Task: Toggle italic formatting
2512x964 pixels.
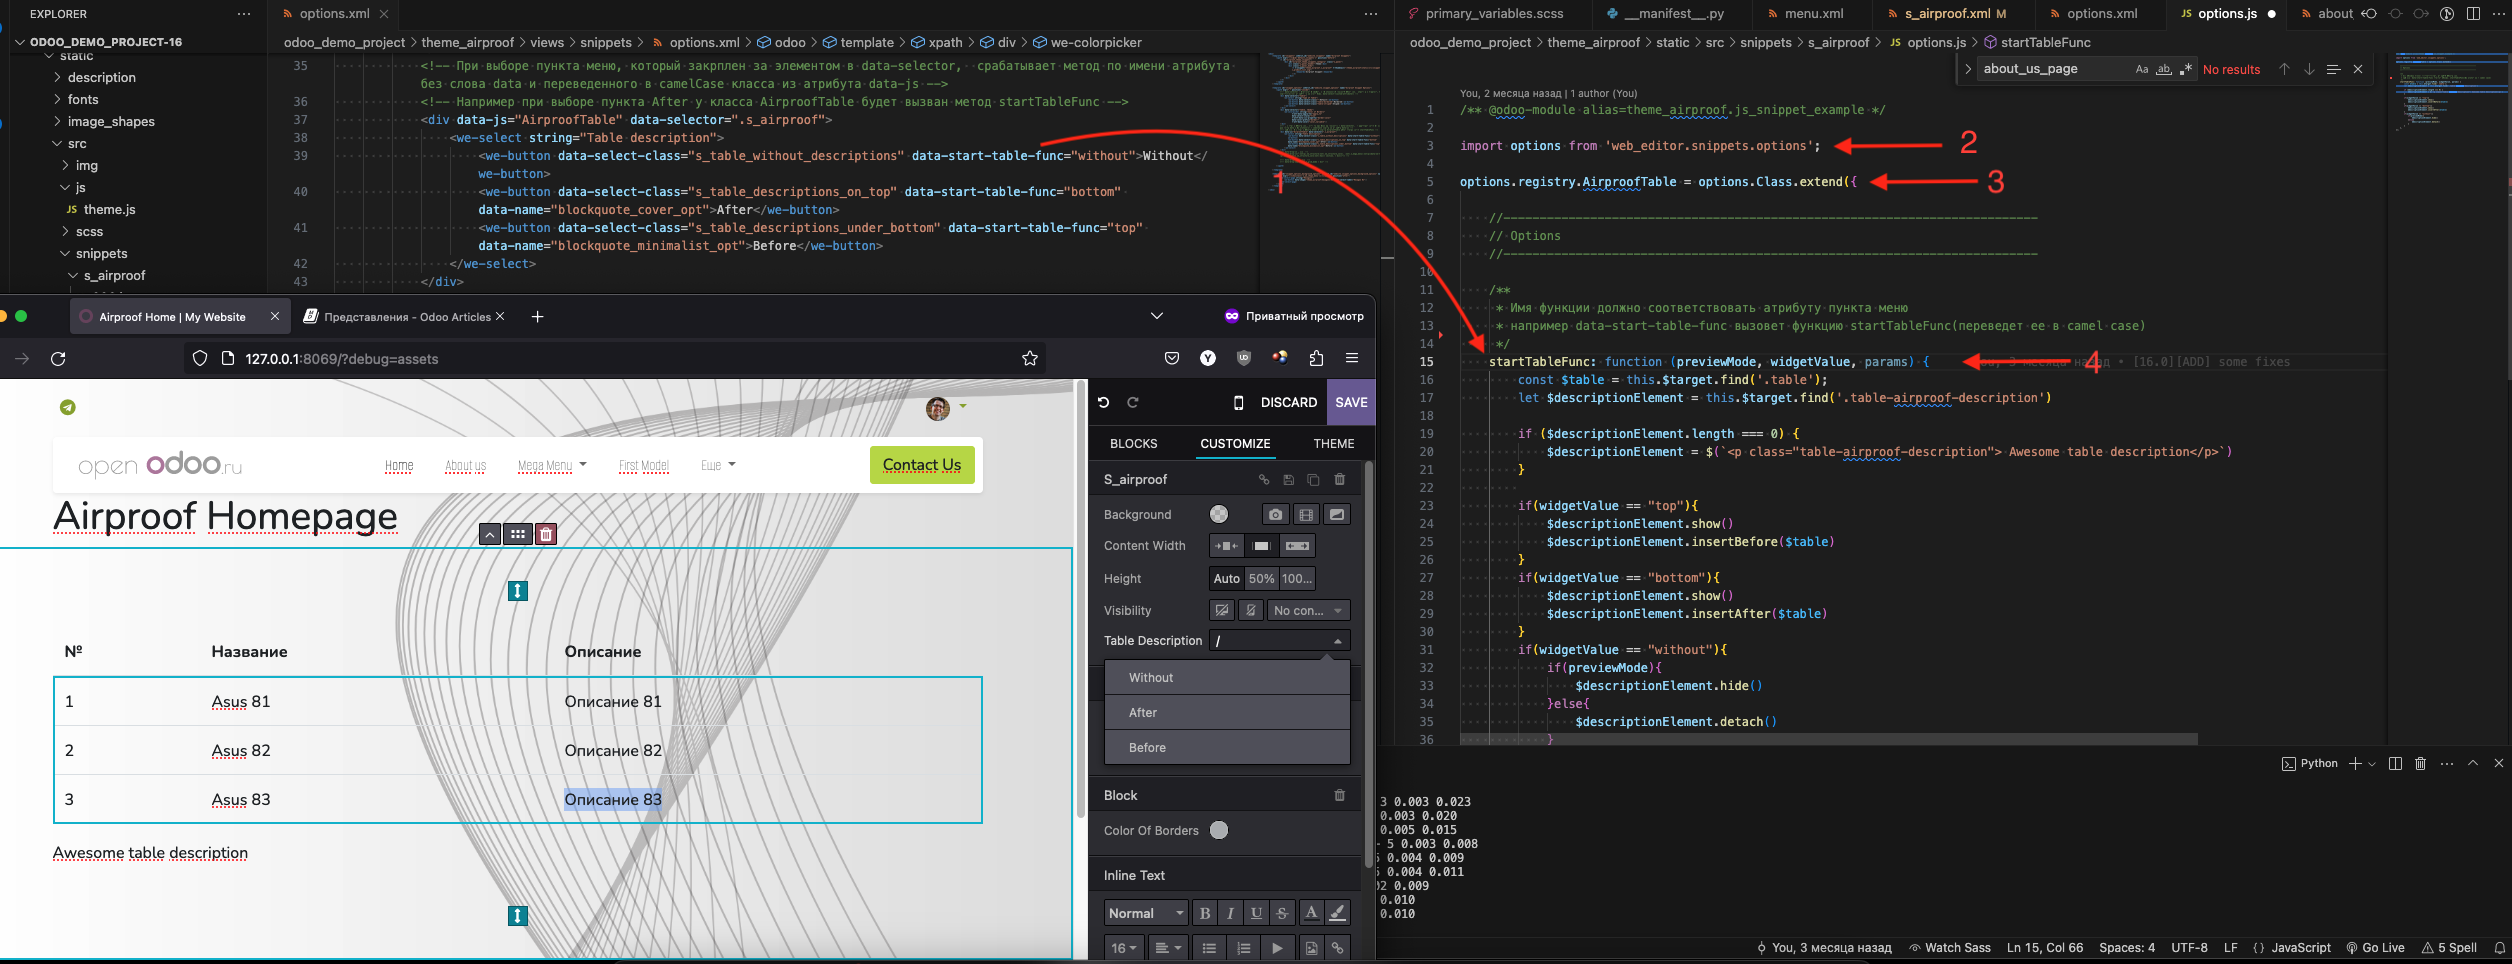Action: [x=1230, y=913]
